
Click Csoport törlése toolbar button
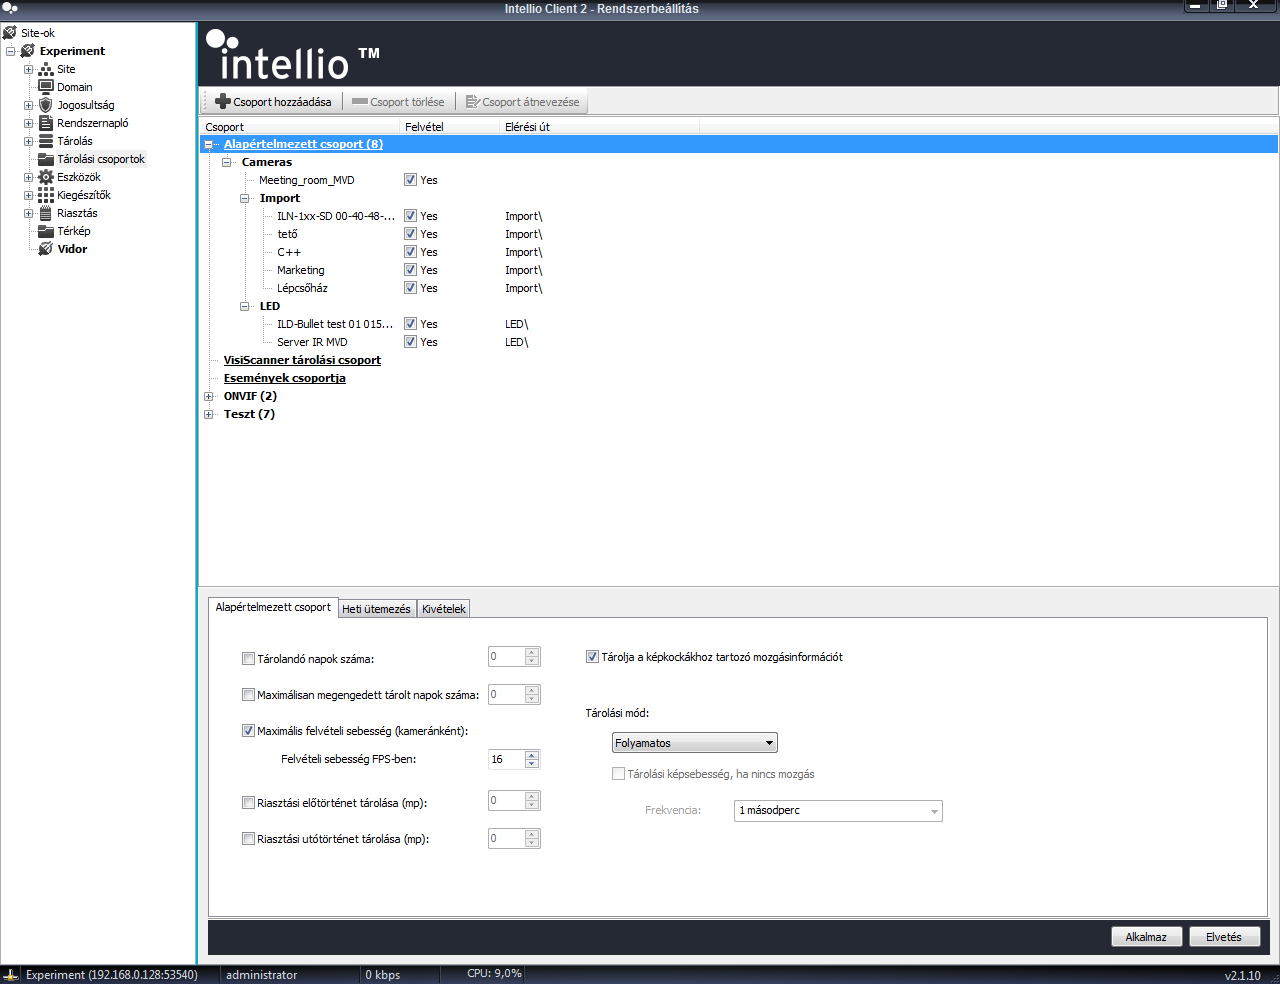tap(398, 102)
